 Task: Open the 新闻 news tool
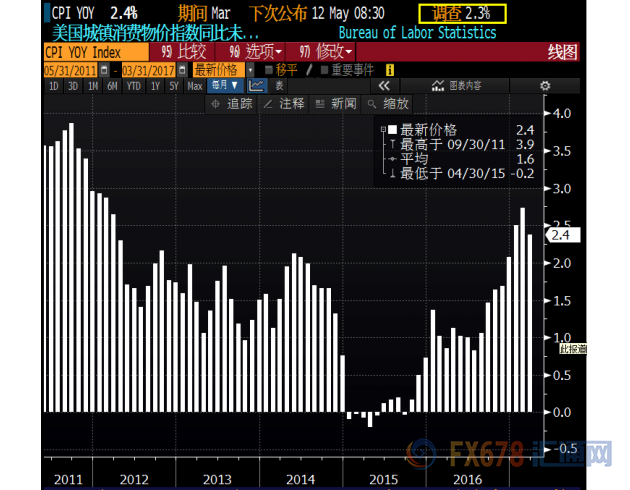(x=337, y=103)
